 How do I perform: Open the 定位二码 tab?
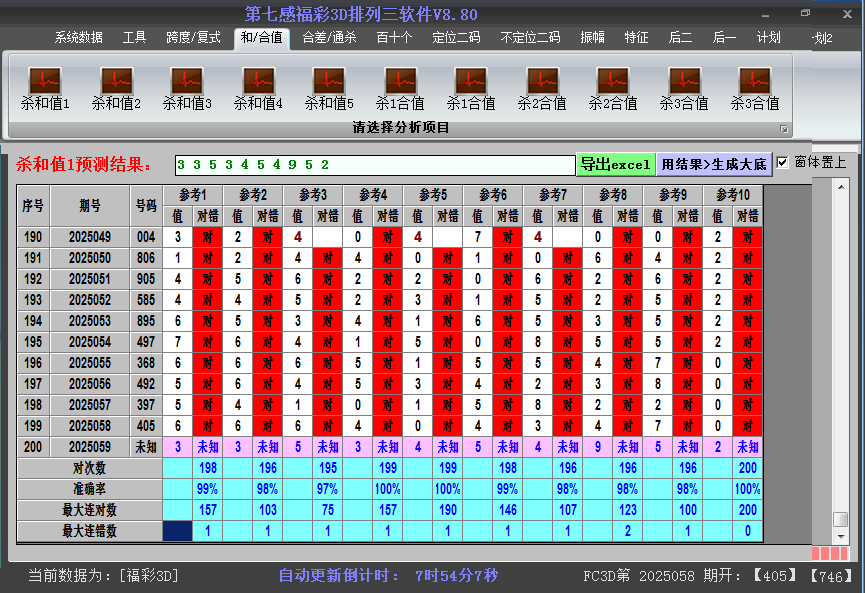[x=456, y=38]
